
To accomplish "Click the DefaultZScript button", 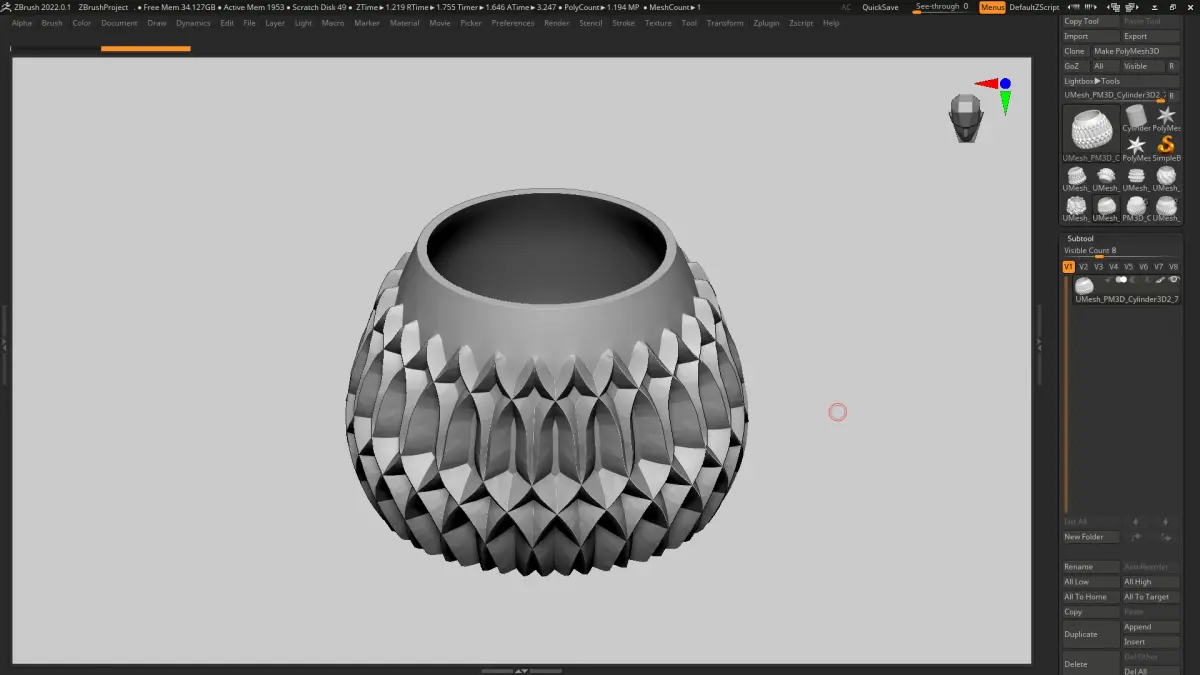I will click(1034, 7).
